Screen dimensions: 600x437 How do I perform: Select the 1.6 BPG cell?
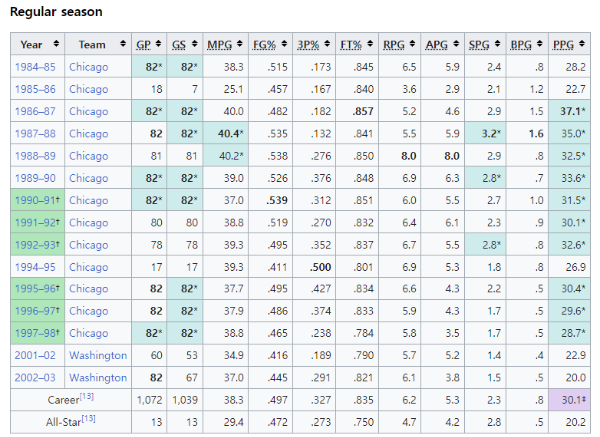pos(527,134)
